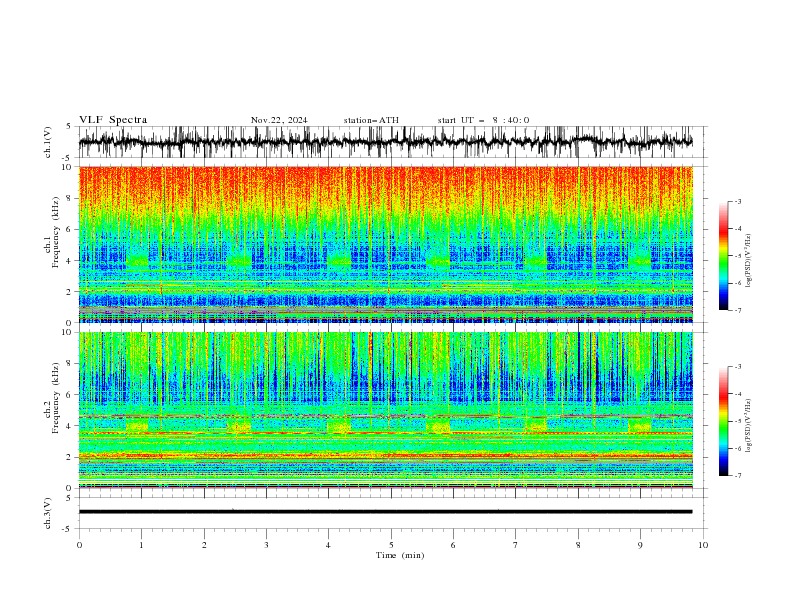Image resolution: width=792 pixels, height=612 pixels.
Task: Select the "Time (min)" x-axis label
Action: (x=400, y=555)
